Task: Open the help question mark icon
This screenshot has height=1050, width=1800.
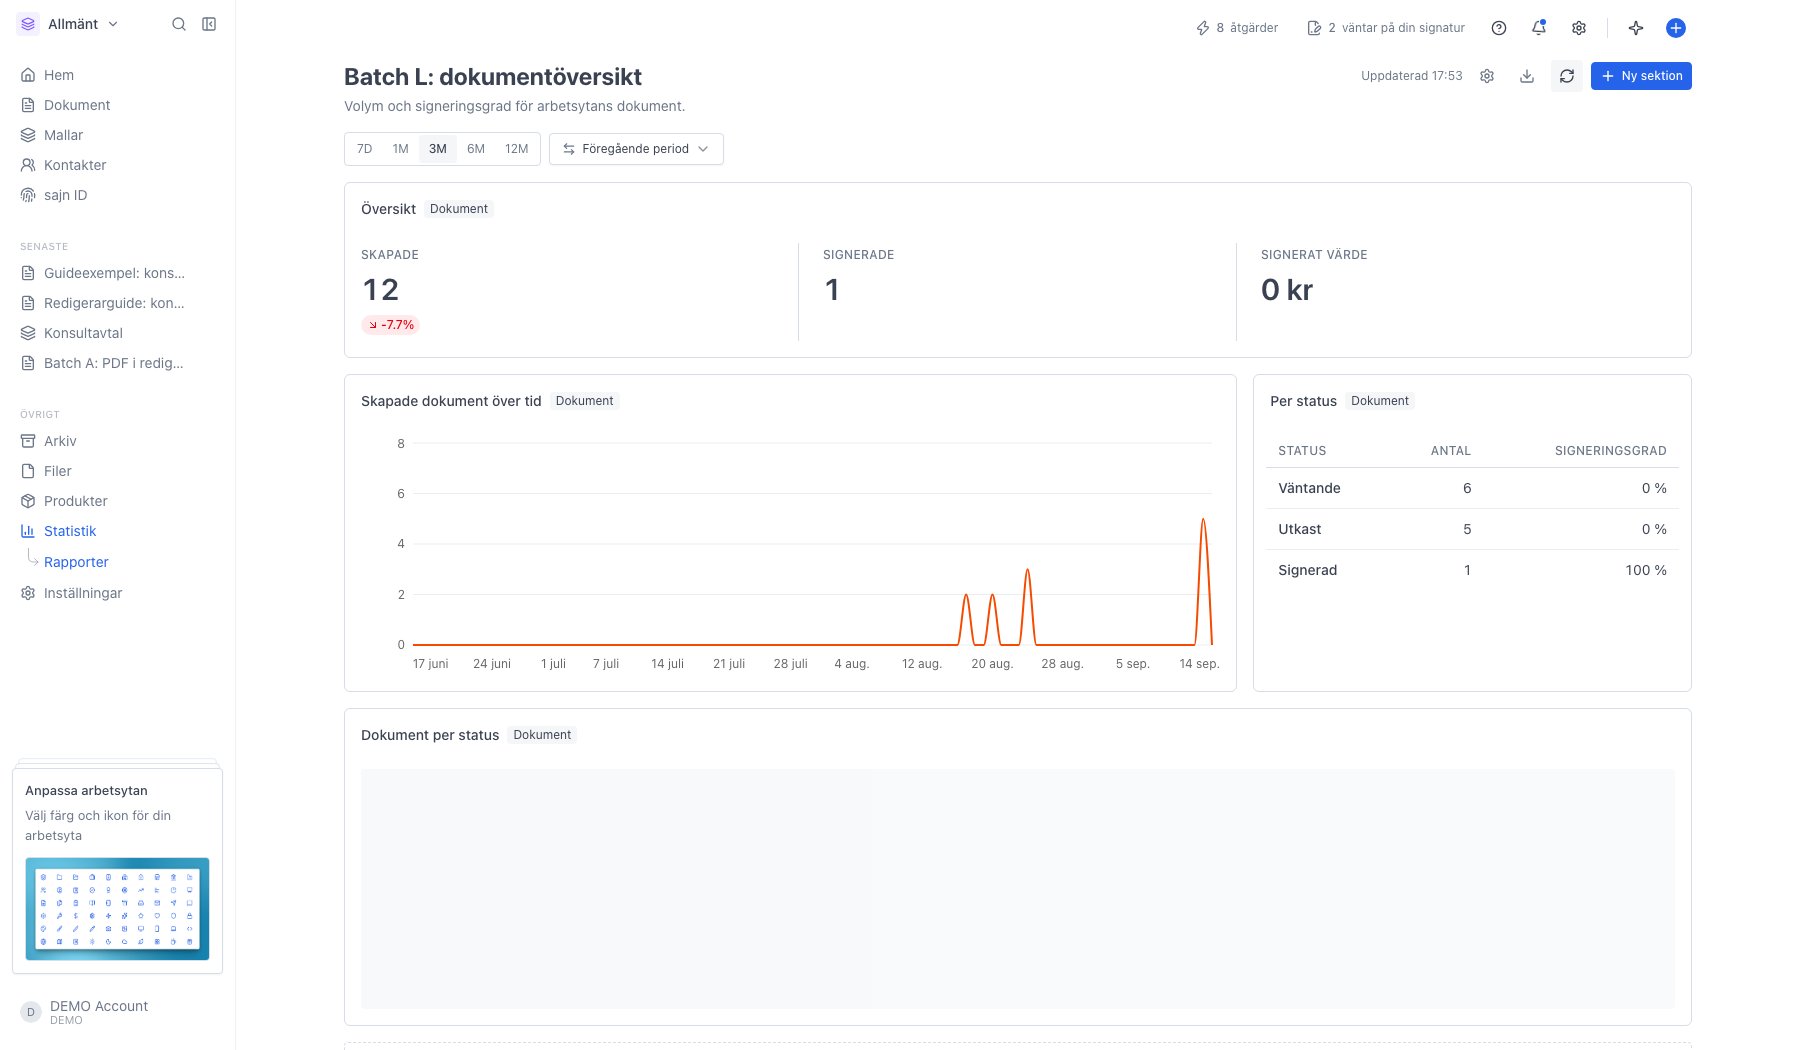Action: point(1498,28)
